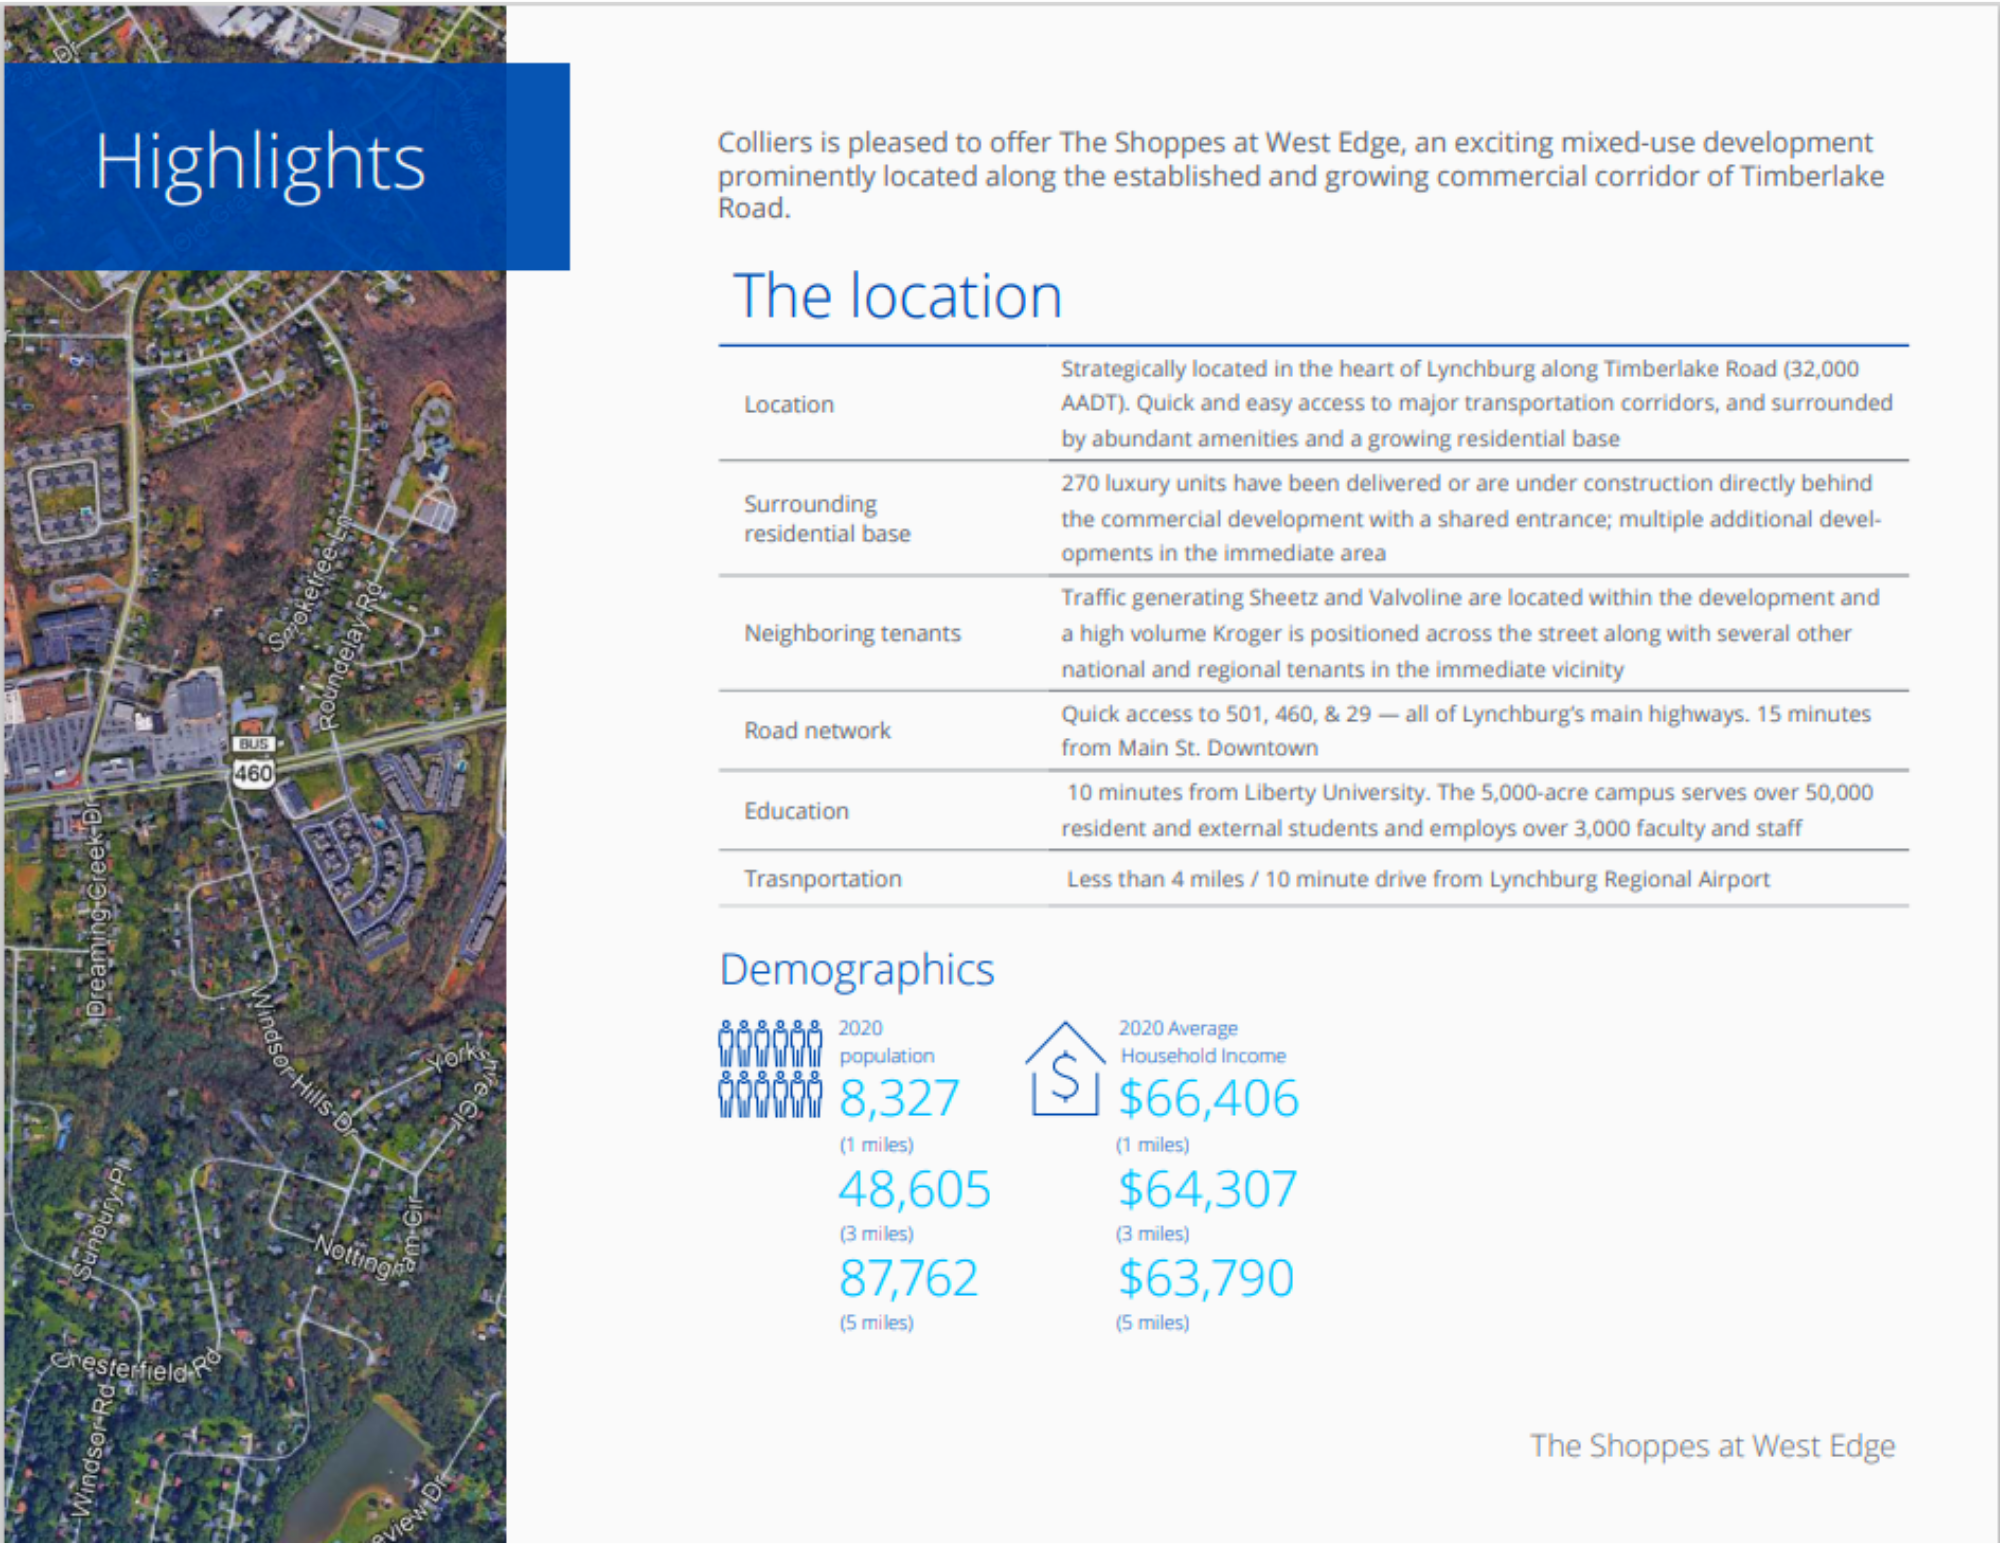Click The Shoppes at West Edge footer

click(1712, 1446)
